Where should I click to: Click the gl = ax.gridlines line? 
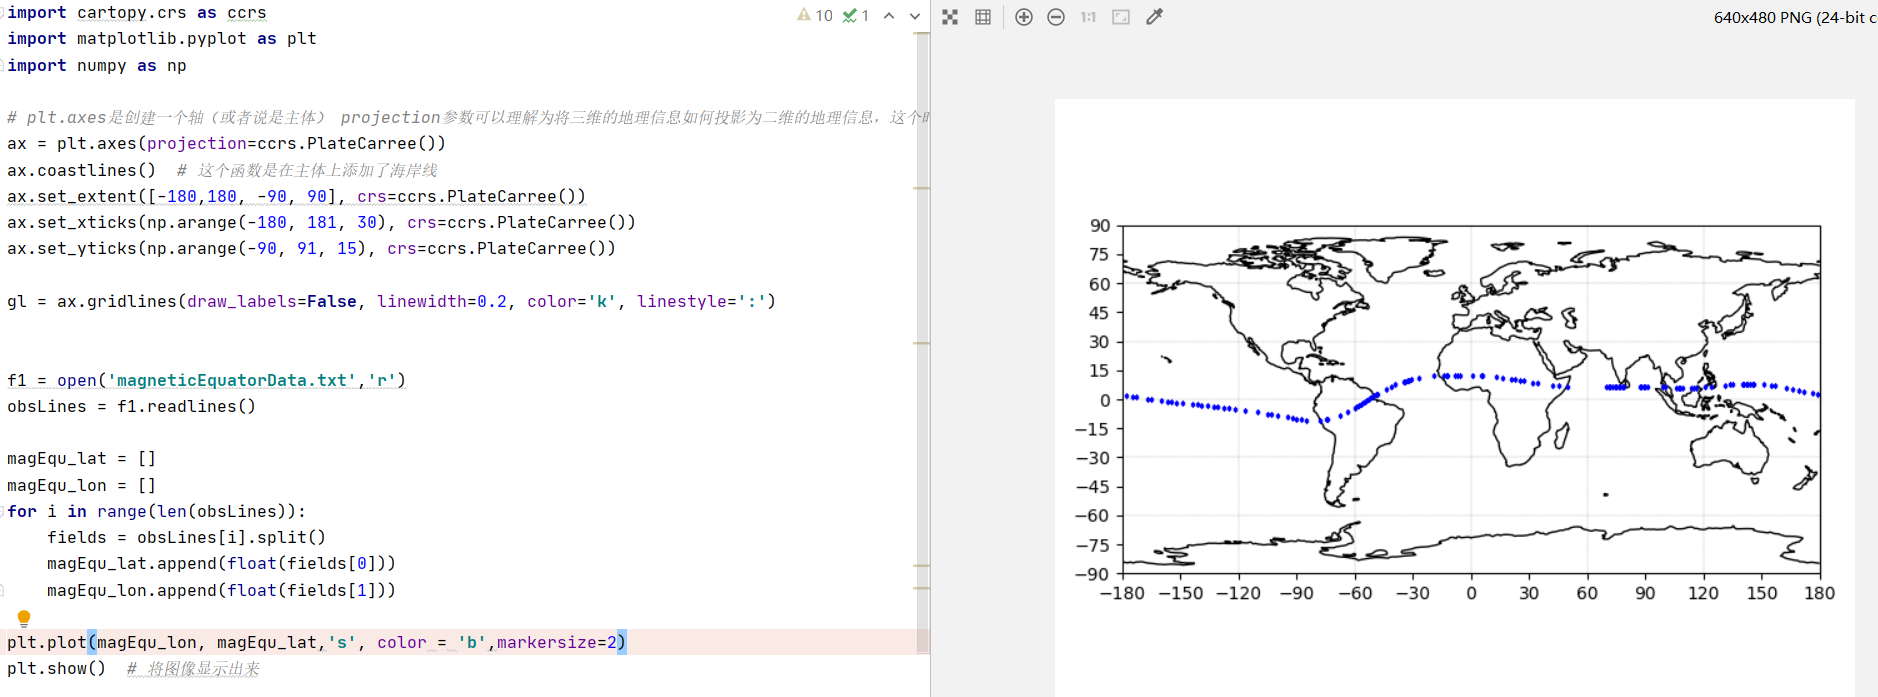click(x=392, y=302)
